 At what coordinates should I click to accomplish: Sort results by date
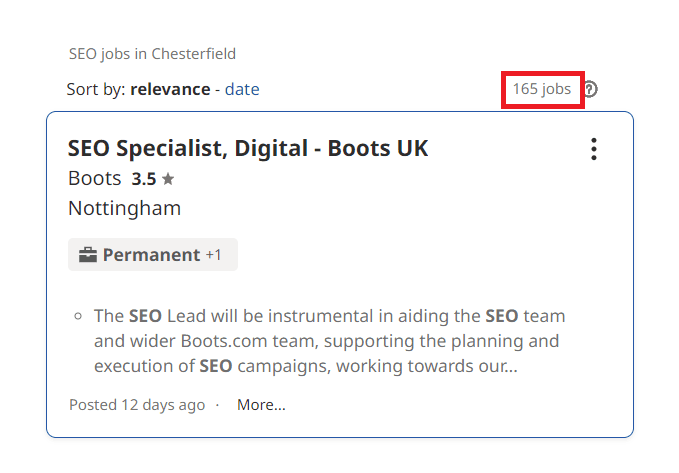click(242, 89)
